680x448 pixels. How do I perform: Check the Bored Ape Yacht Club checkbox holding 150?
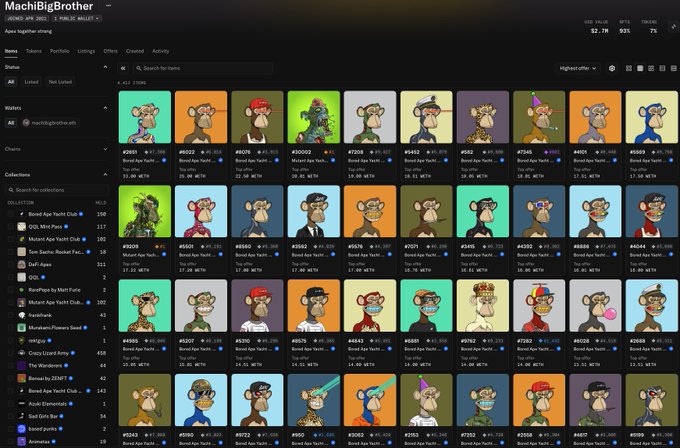(10, 214)
